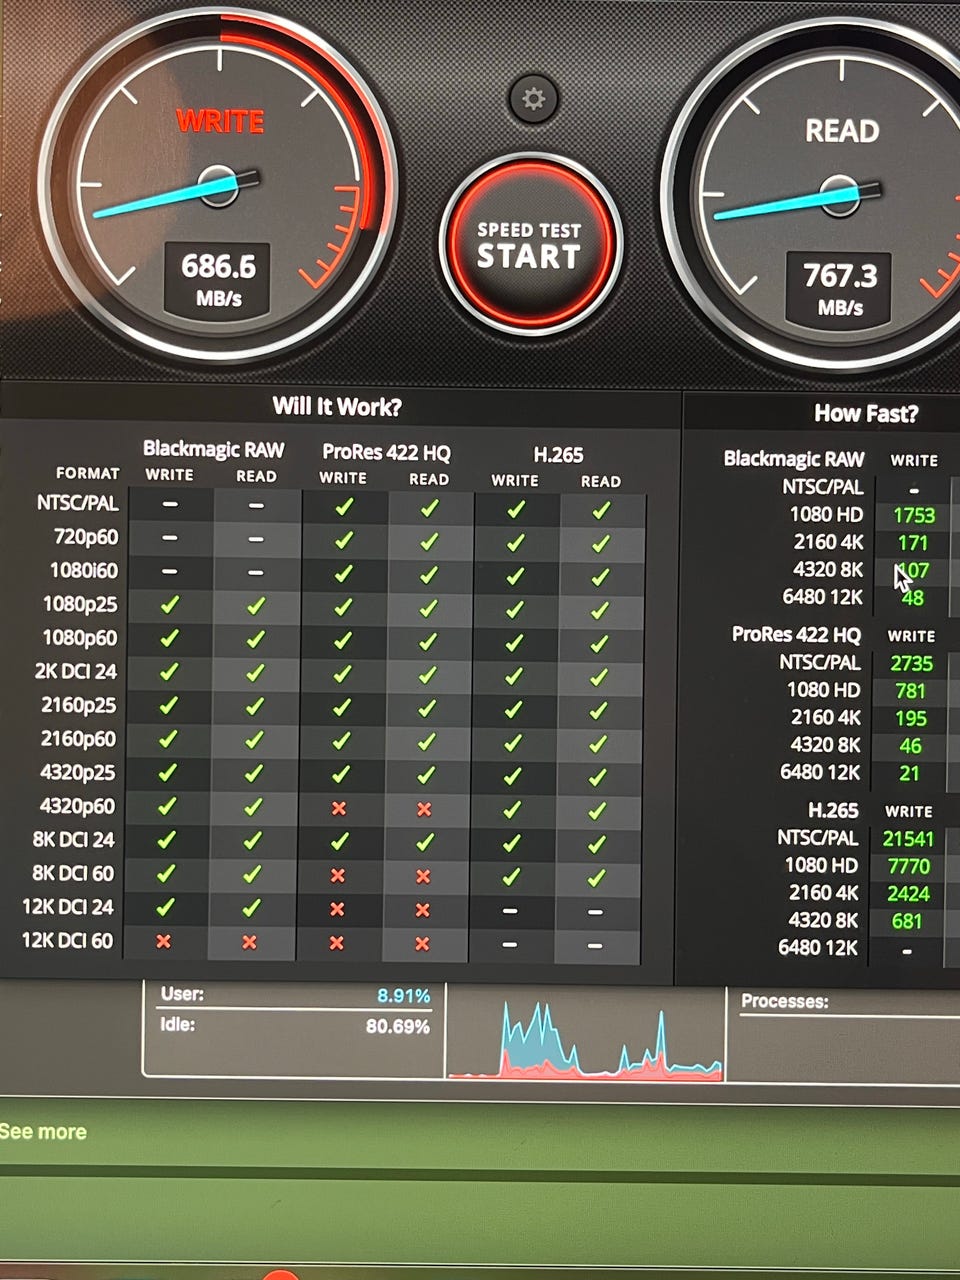Click the Blackmagic RAW write checkmark for 12K DCI 24
Screen dimensions: 960x1280
(x=166, y=906)
